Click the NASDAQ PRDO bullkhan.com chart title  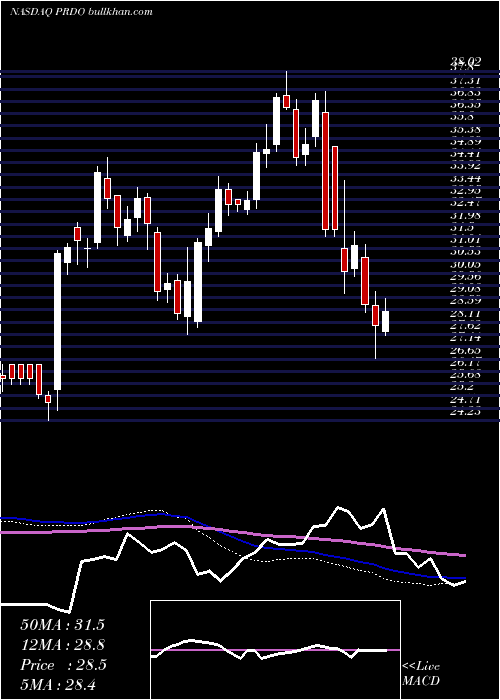(81, 12)
